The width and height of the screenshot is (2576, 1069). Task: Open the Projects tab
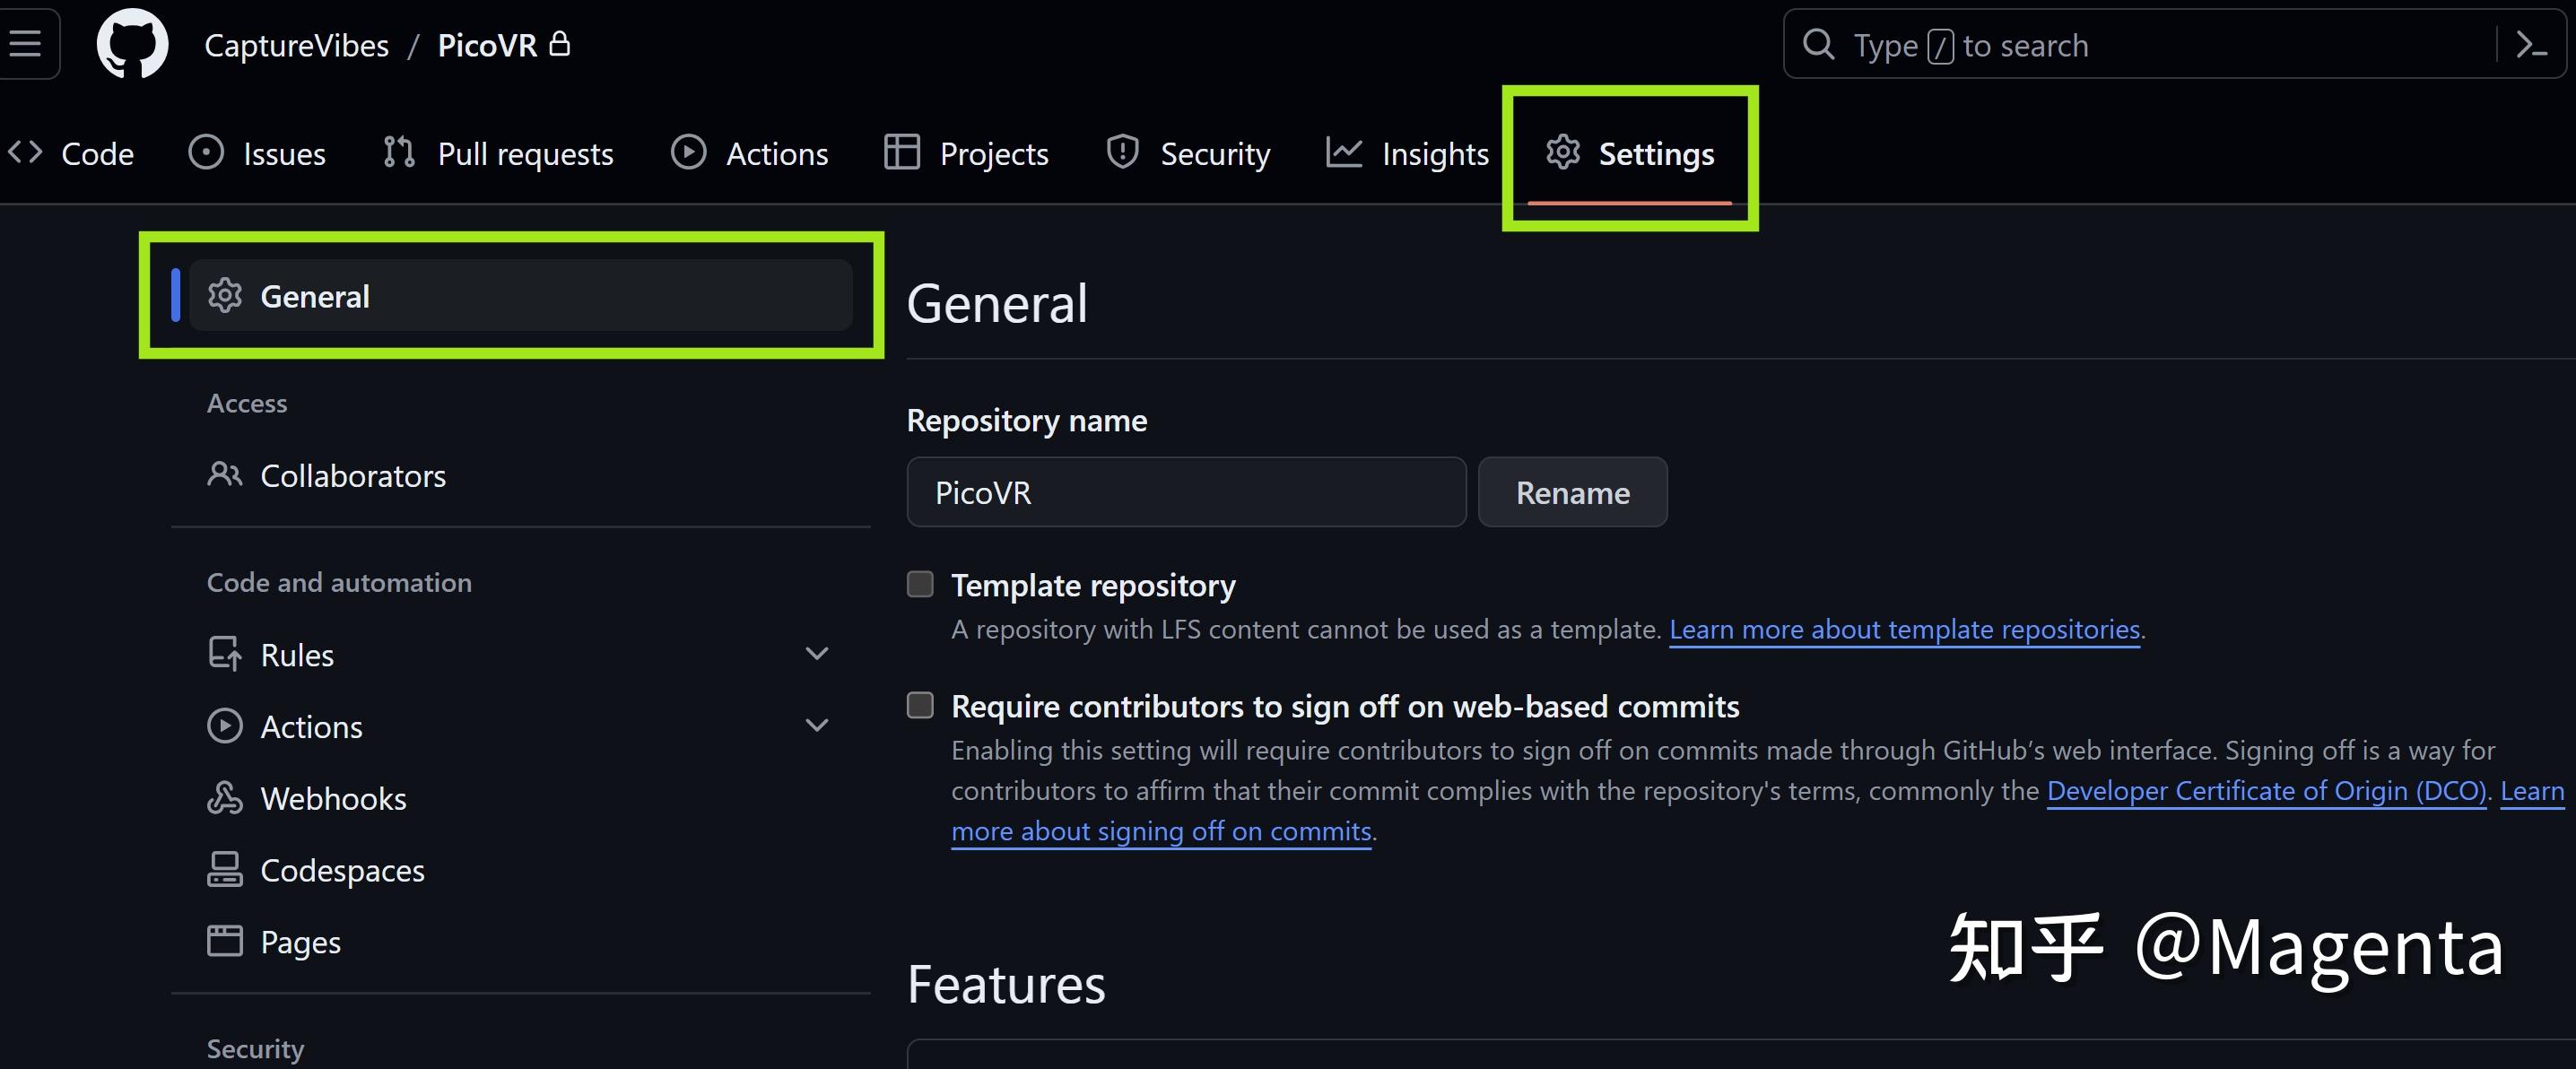click(966, 153)
